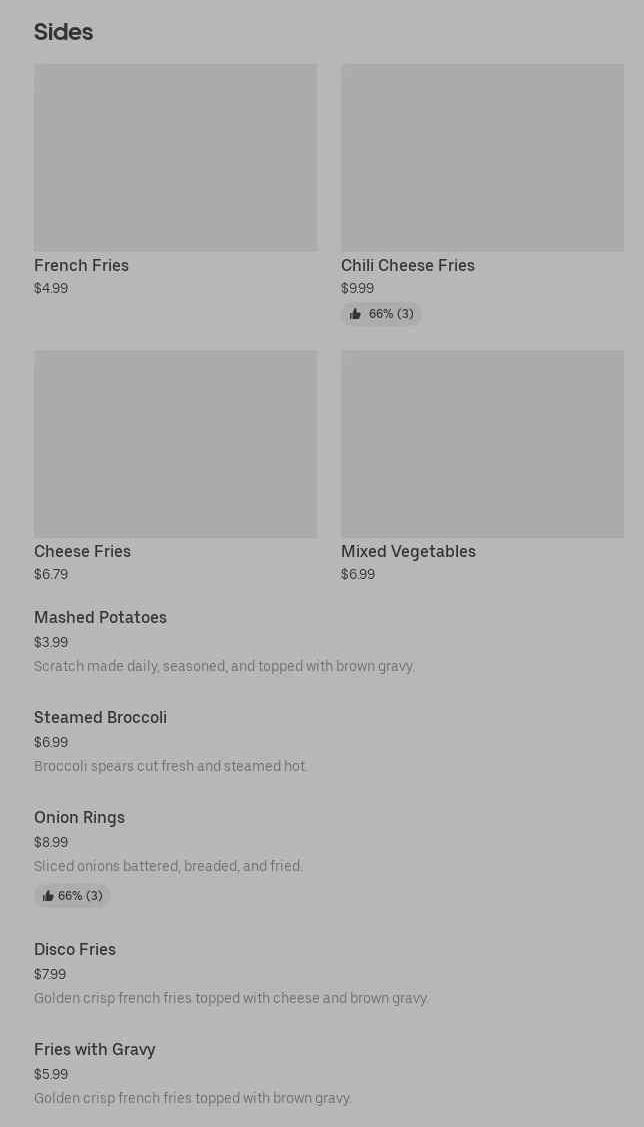Click thumbs-up icon under Chili Cheese Fries
This screenshot has height=1127, width=644.
tap(355, 314)
